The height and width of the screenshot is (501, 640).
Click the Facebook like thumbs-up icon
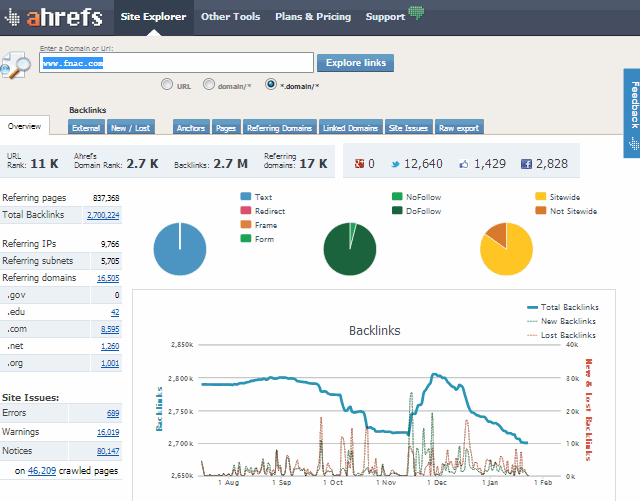464,164
